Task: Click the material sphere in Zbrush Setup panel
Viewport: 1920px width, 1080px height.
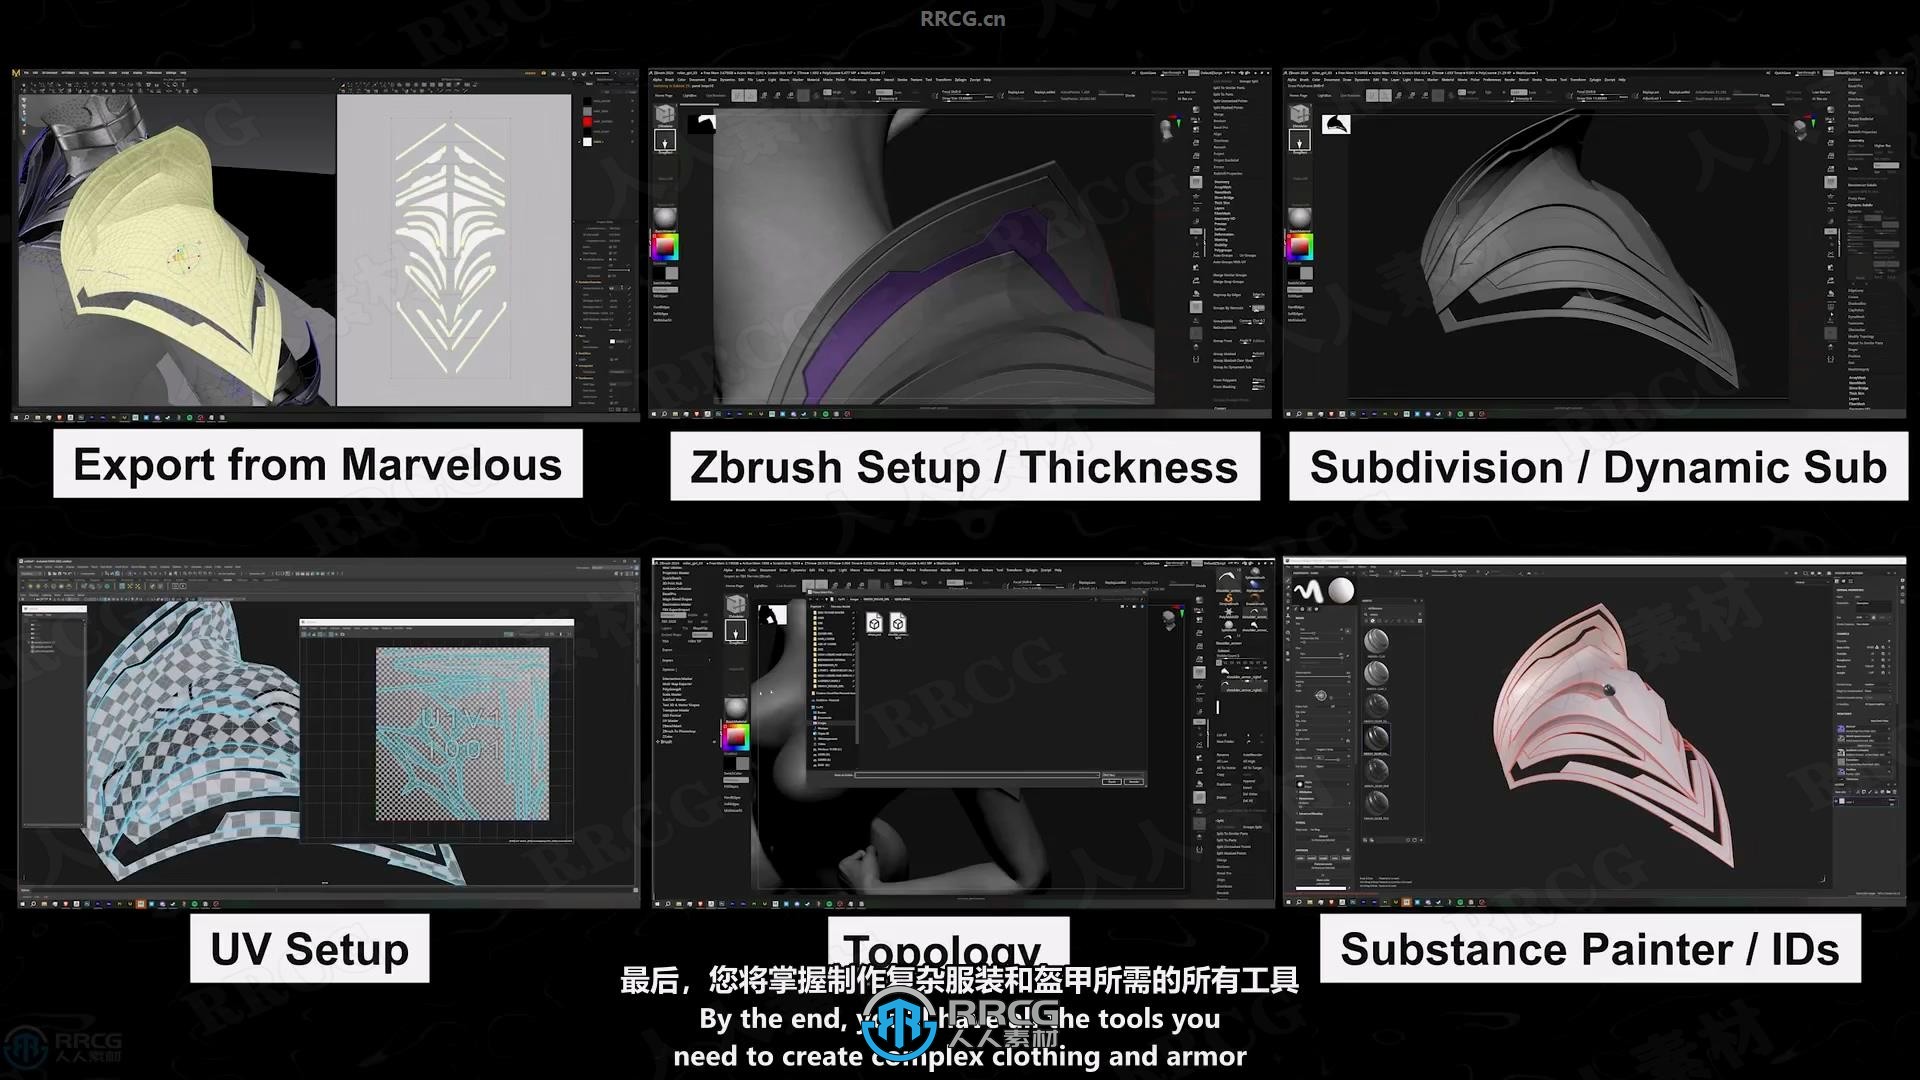Action: click(665, 219)
